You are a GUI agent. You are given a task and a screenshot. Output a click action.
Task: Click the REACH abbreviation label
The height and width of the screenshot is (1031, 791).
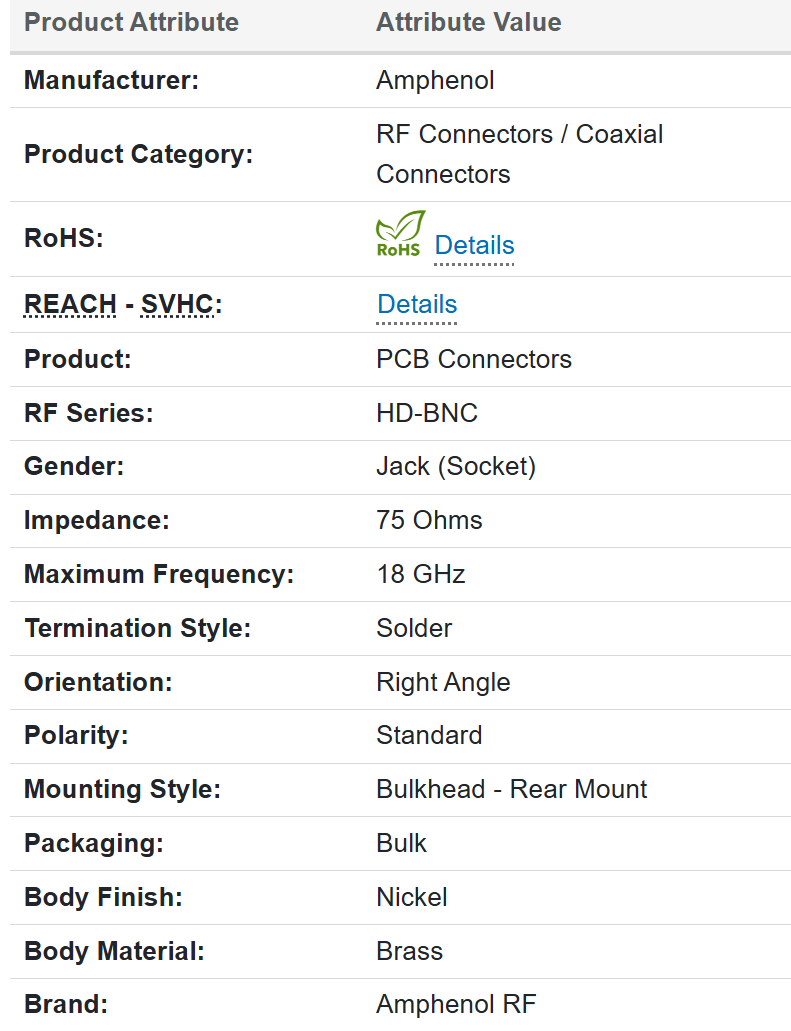[x=70, y=305]
